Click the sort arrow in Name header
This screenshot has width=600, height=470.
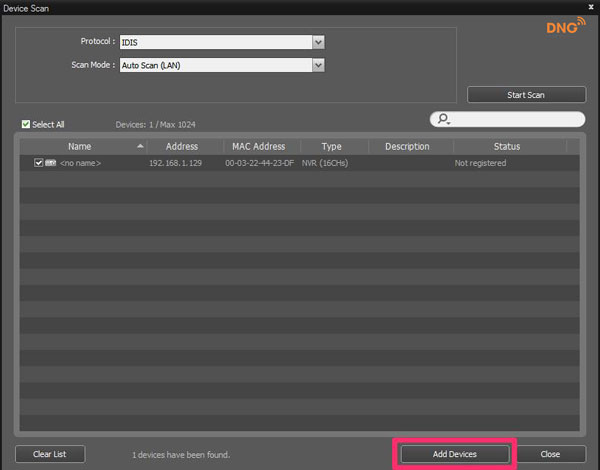140,146
